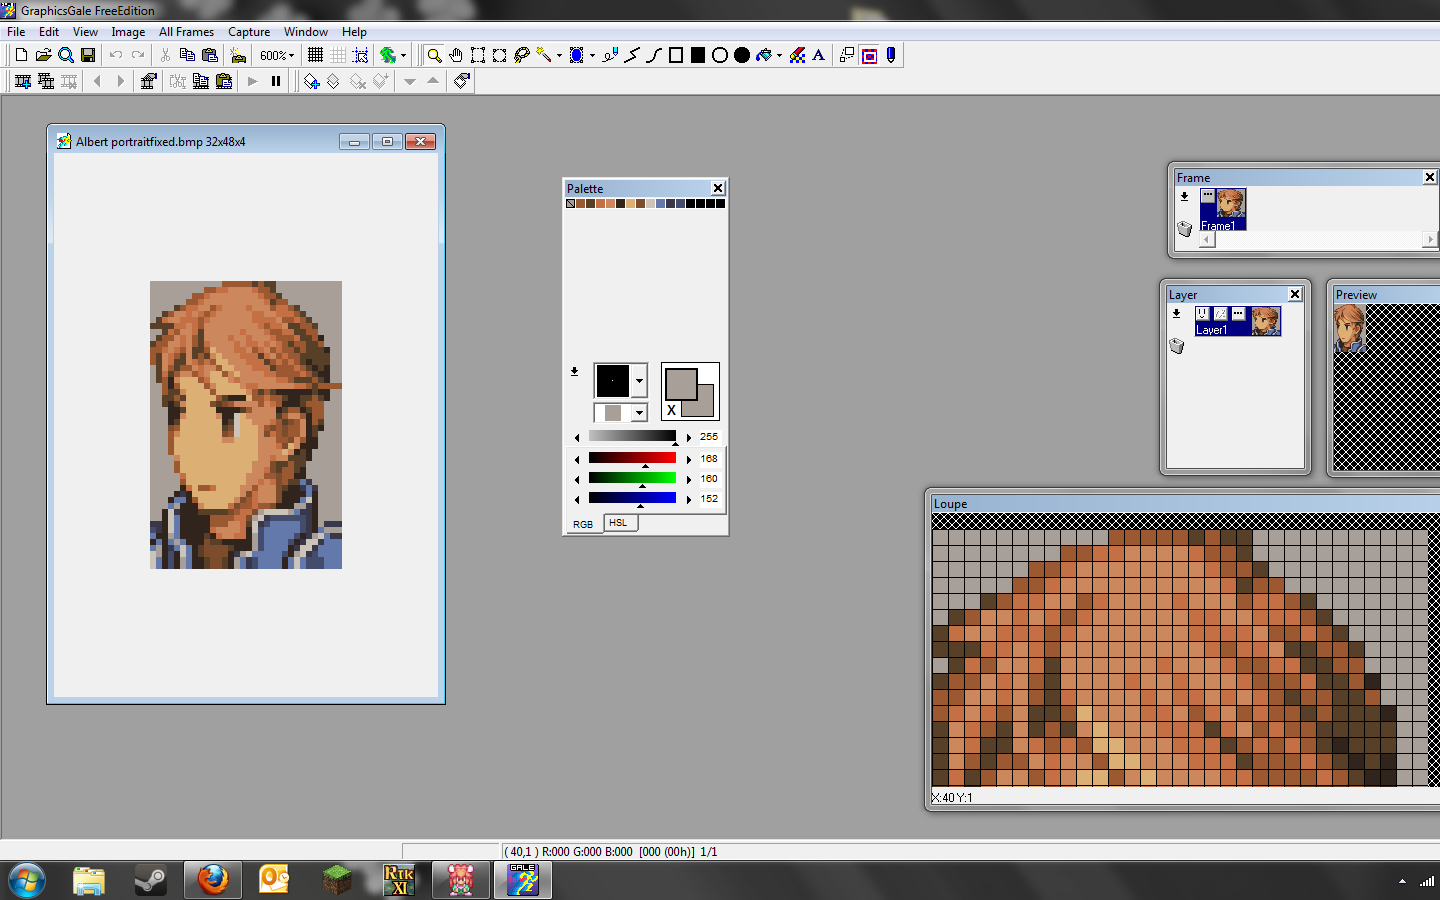Click the swap colors X button
Viewport: 1440px width, 900px height.
coord(671,410)
